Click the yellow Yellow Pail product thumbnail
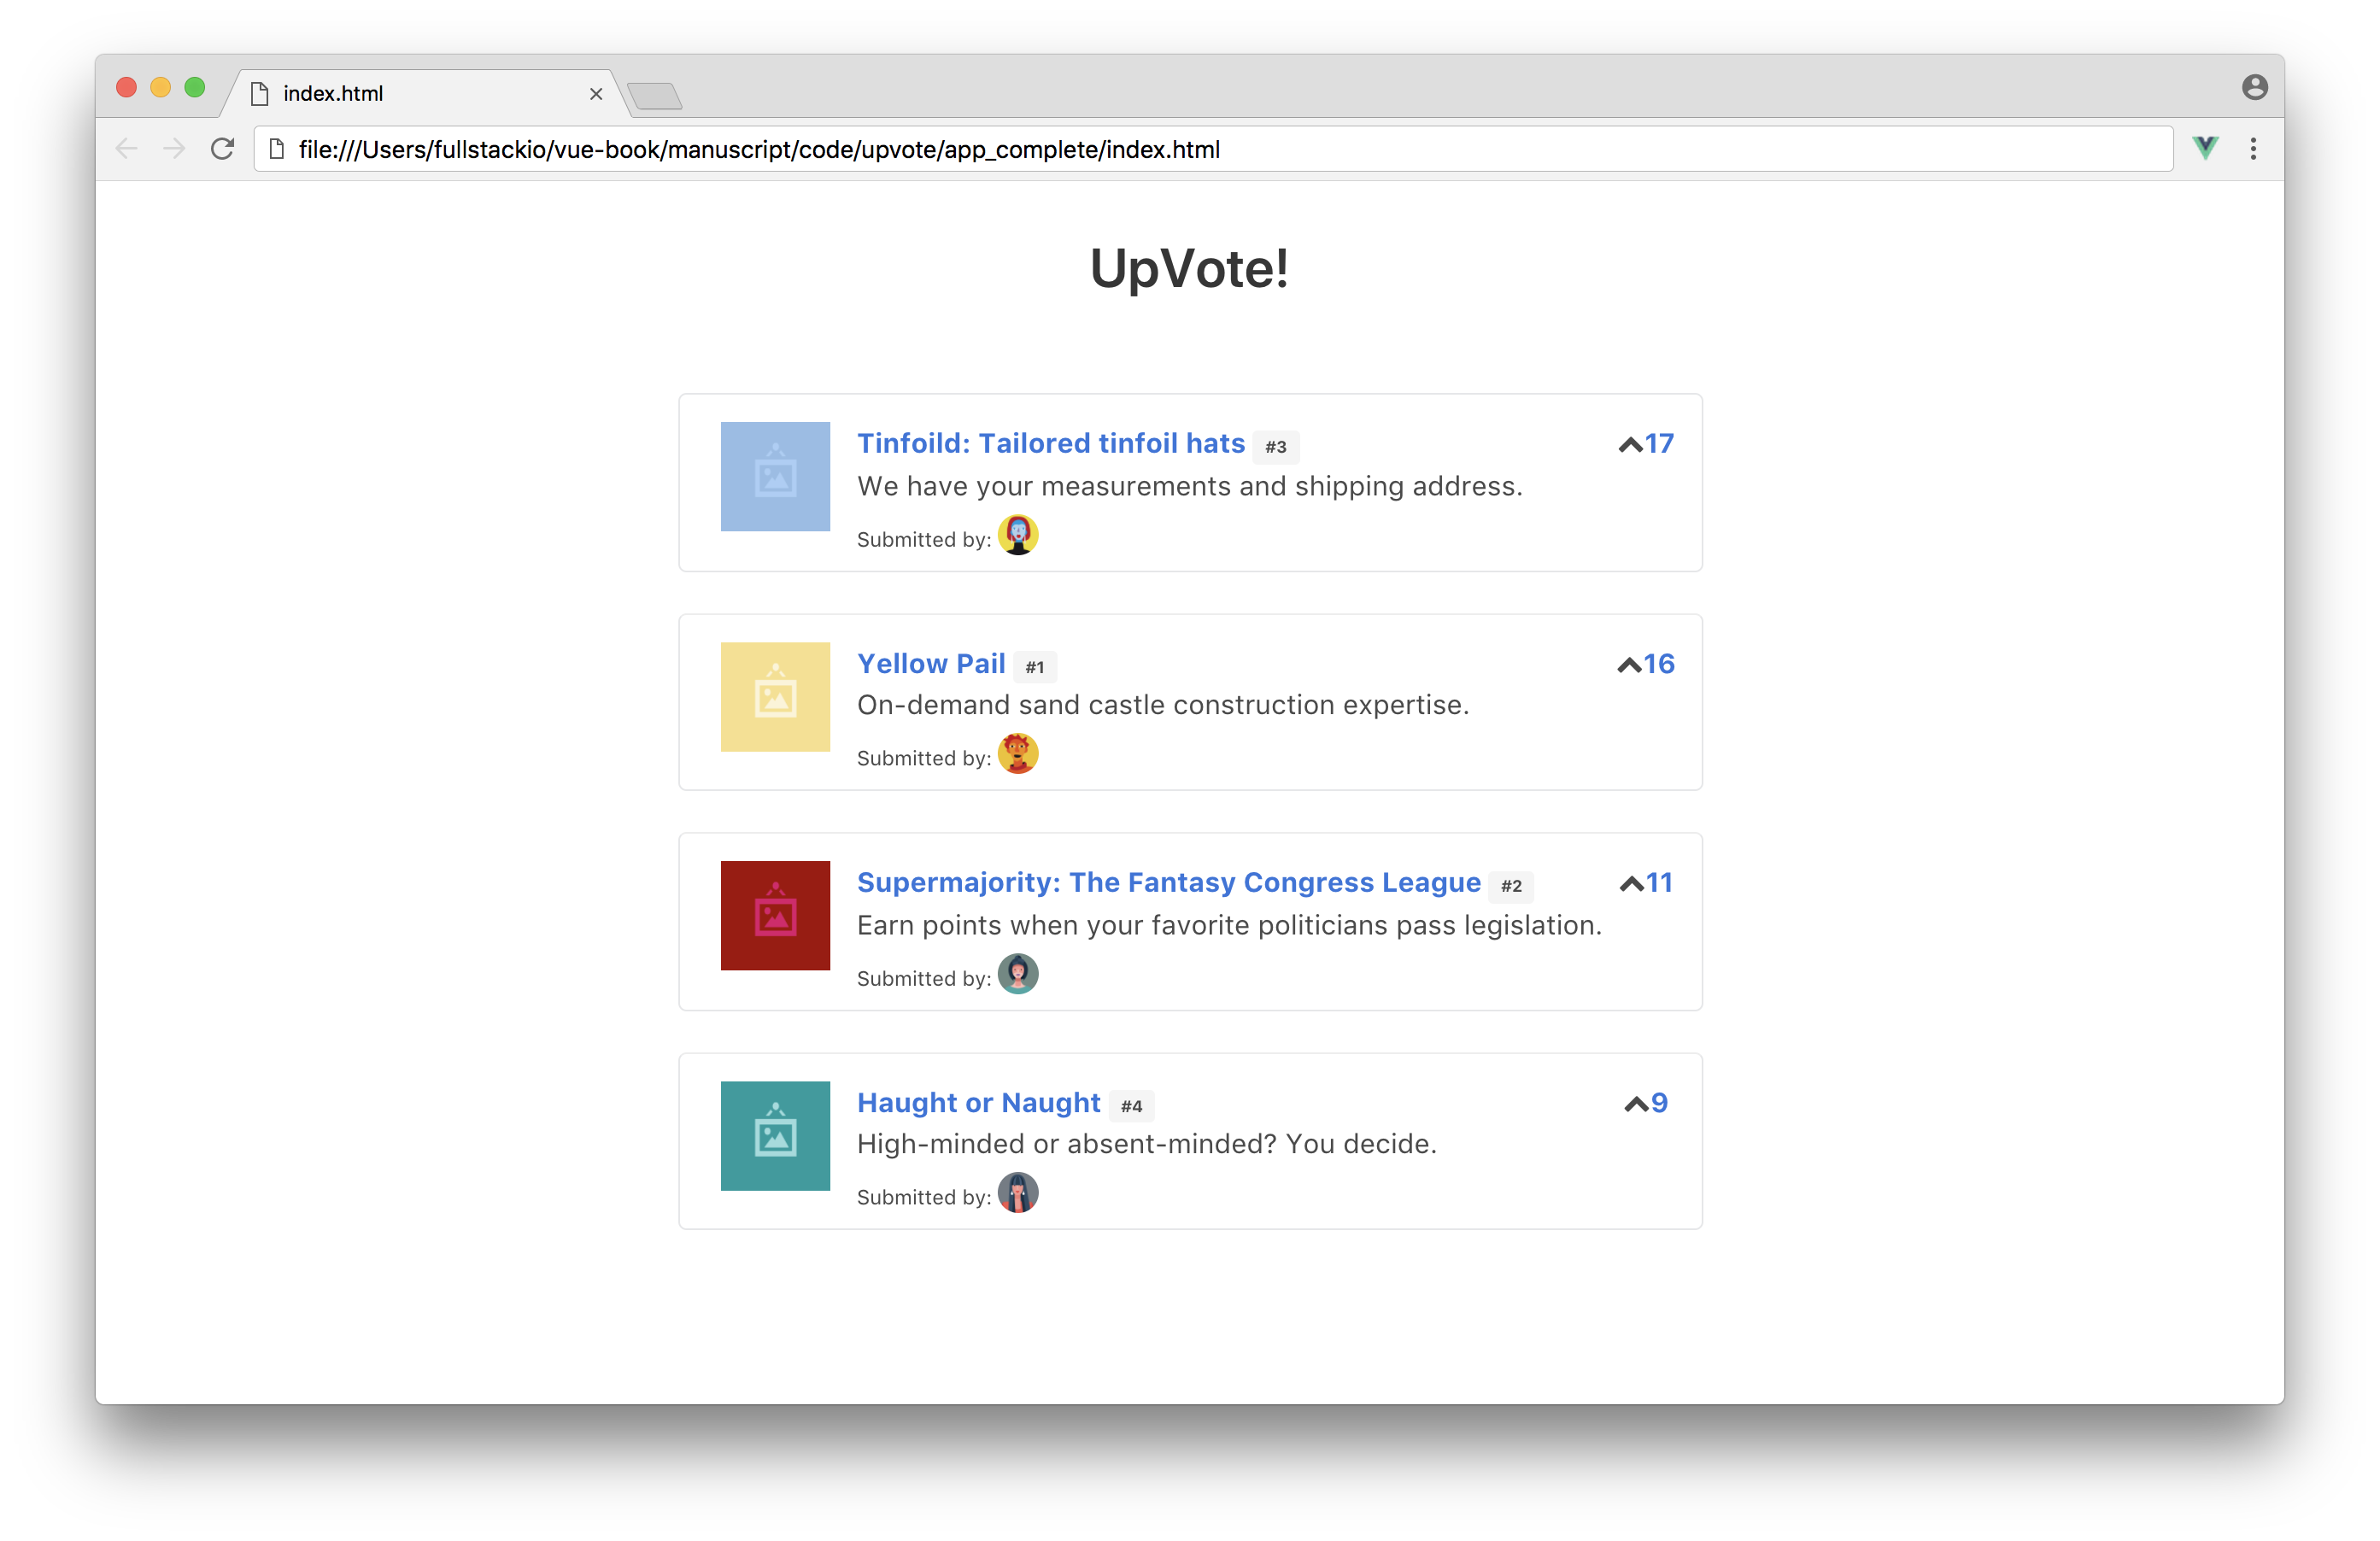2380x1541 pixels. [x=775, y=696]
